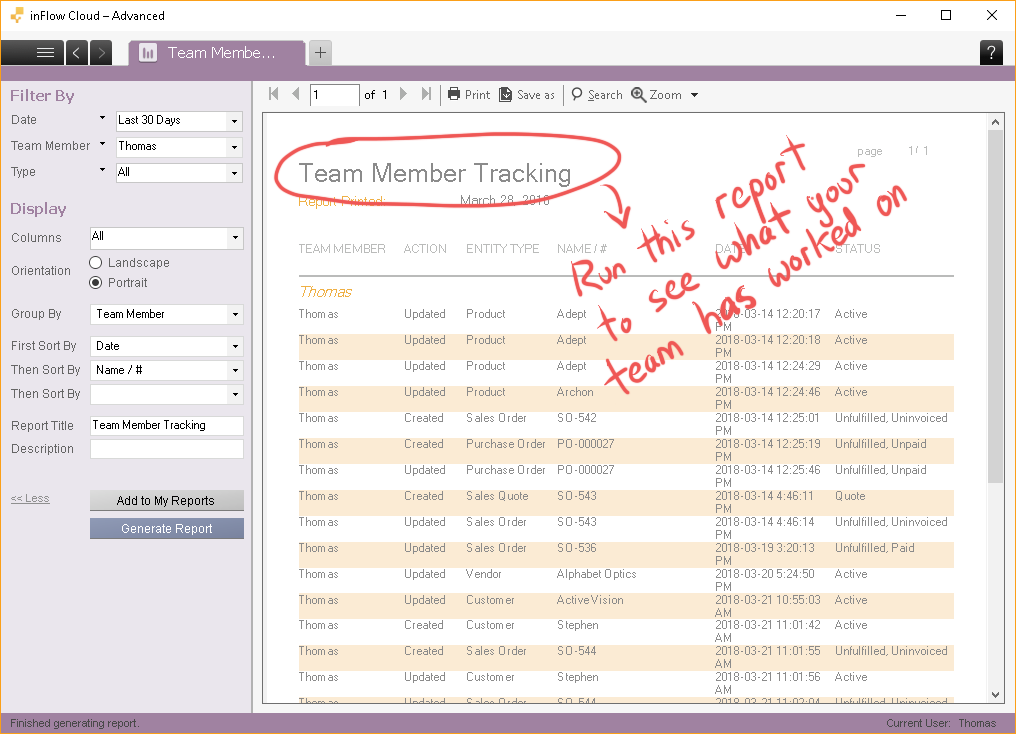
Task: Open the Zoom options
Action: click(664, 95)
